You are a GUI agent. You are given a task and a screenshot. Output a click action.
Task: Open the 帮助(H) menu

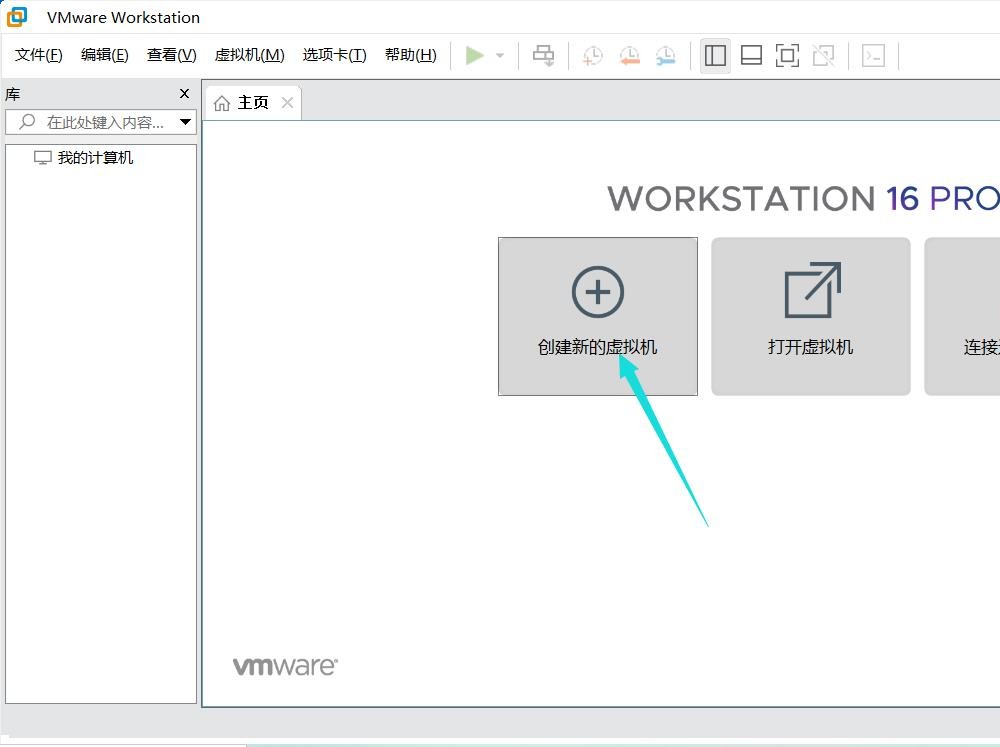coord(410,55)
